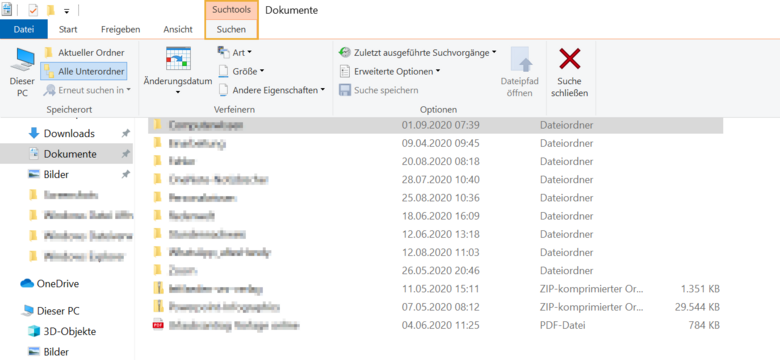Switch to the Ansicht ribbon tab
The width and height of the screenshot is (780, 360).
tap(178, 29)
